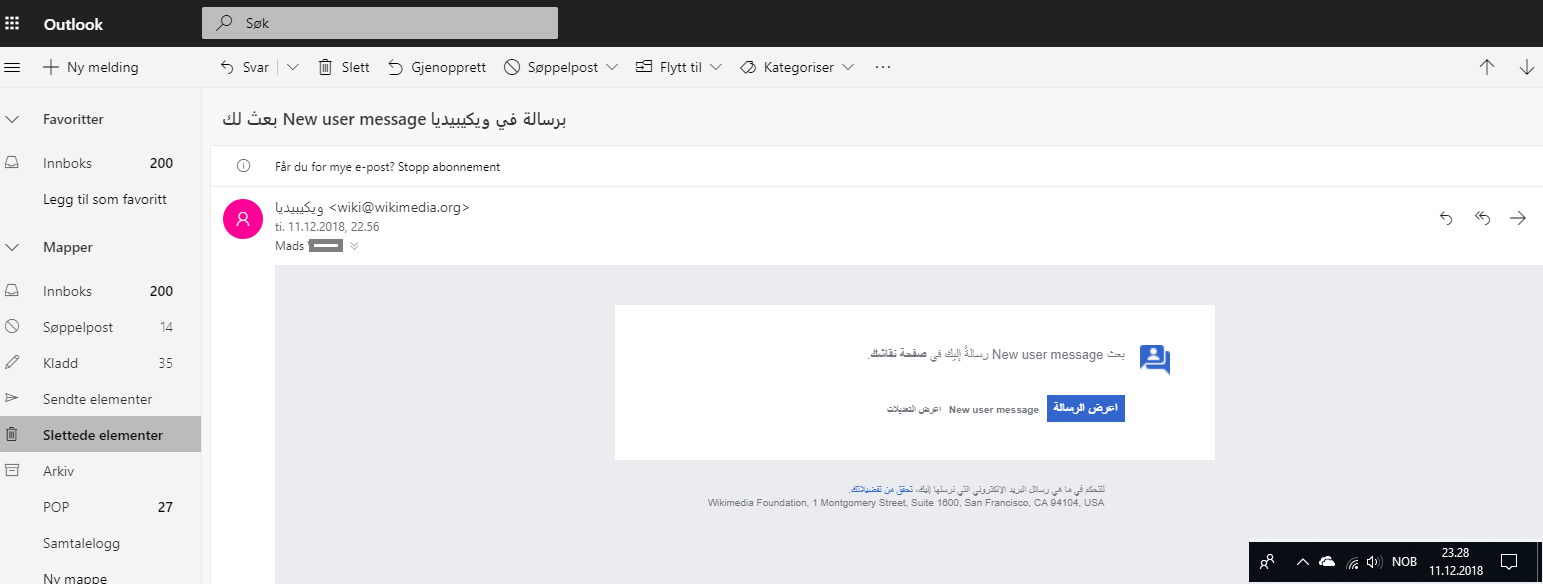This screenshot has height=584, width=1543.
Task: Open the three-dots more actions menu
Action: (x=882, y=67)
